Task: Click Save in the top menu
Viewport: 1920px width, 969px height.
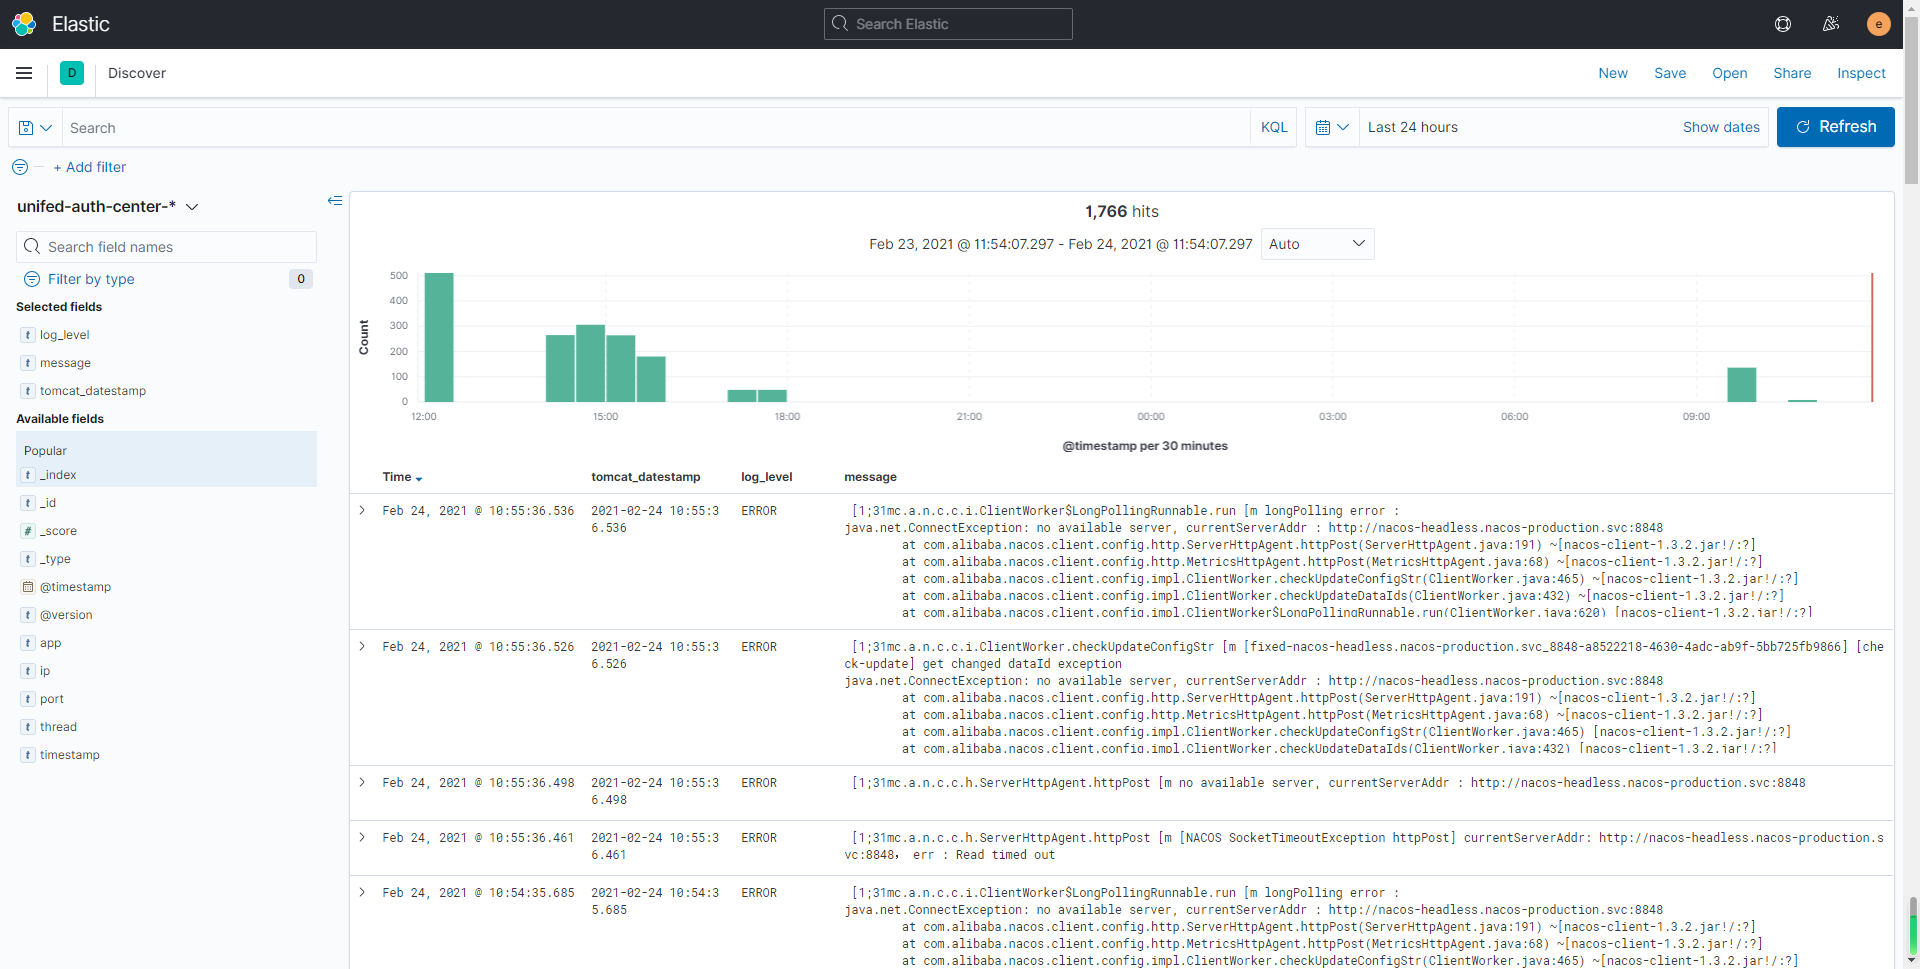Action: point(1670,73)
